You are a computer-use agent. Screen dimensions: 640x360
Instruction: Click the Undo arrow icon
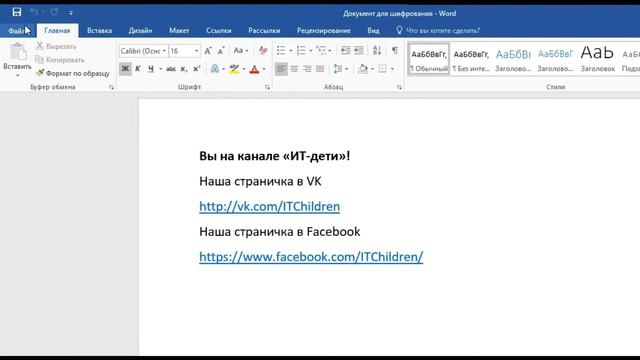[34, 12]
